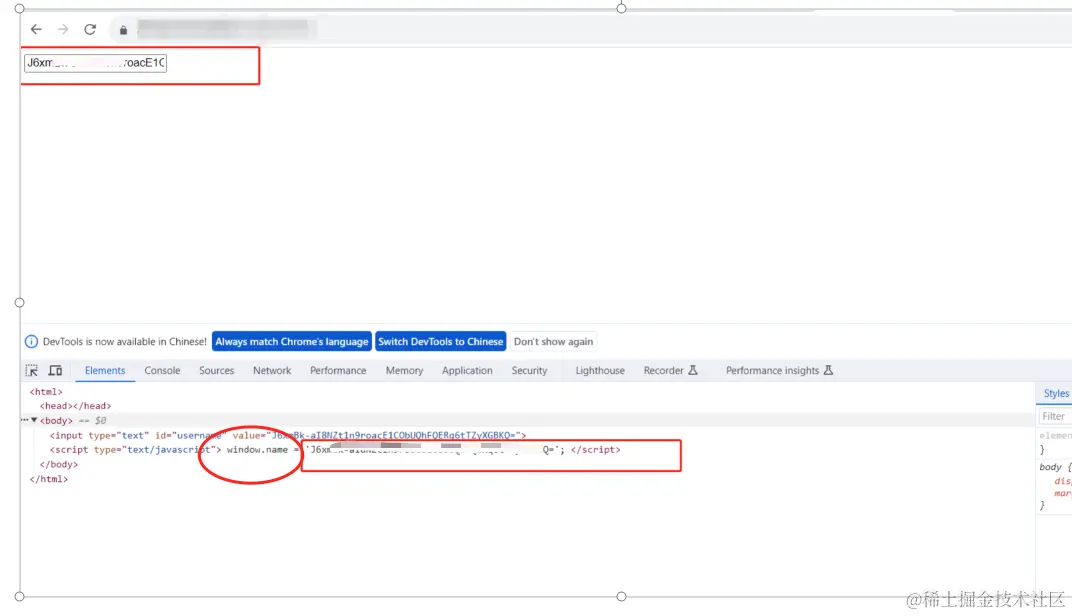This screenshot has height=616, width=1072.
Task: Open the Performance tab
Action: 338,371
